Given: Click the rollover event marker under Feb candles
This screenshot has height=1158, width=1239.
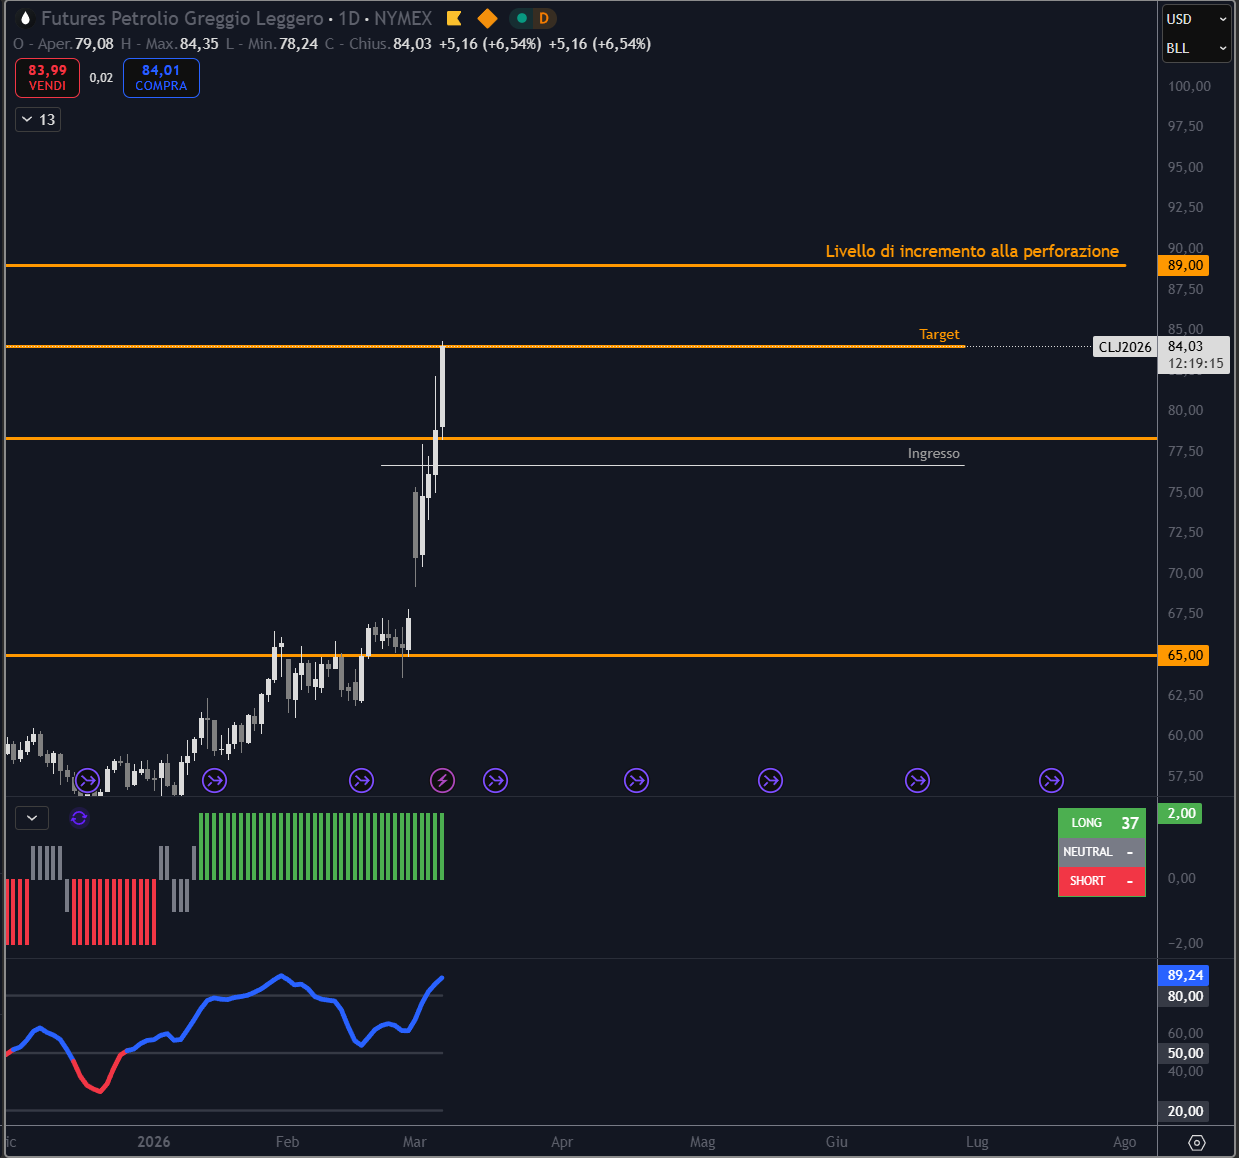Looking at the screenshot, I should [x=361, y=780].
